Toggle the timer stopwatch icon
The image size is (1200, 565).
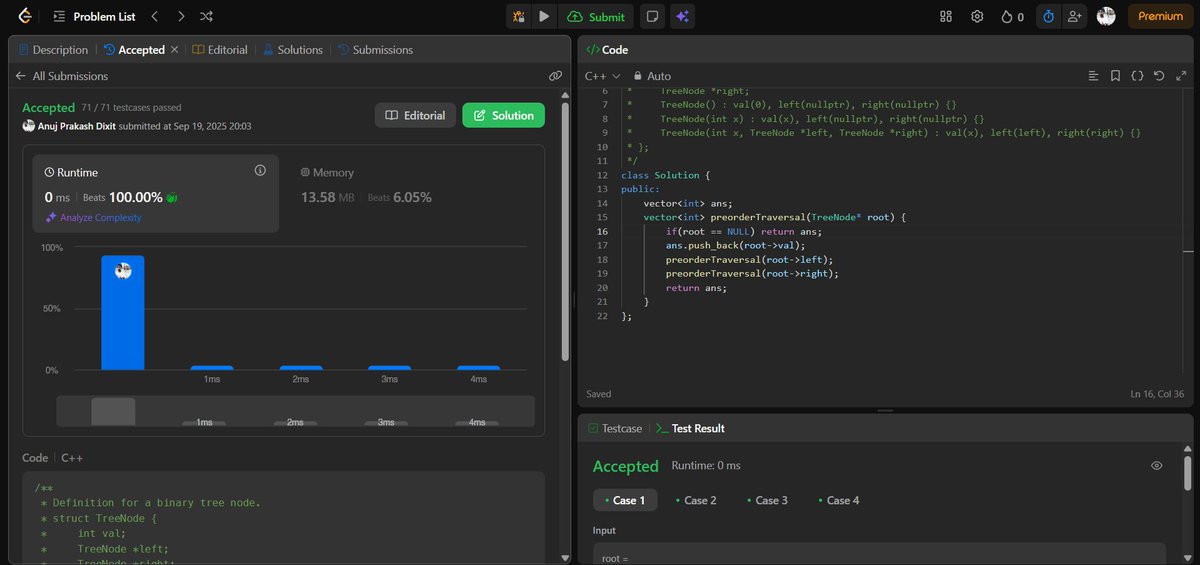tap(1048, 17)
